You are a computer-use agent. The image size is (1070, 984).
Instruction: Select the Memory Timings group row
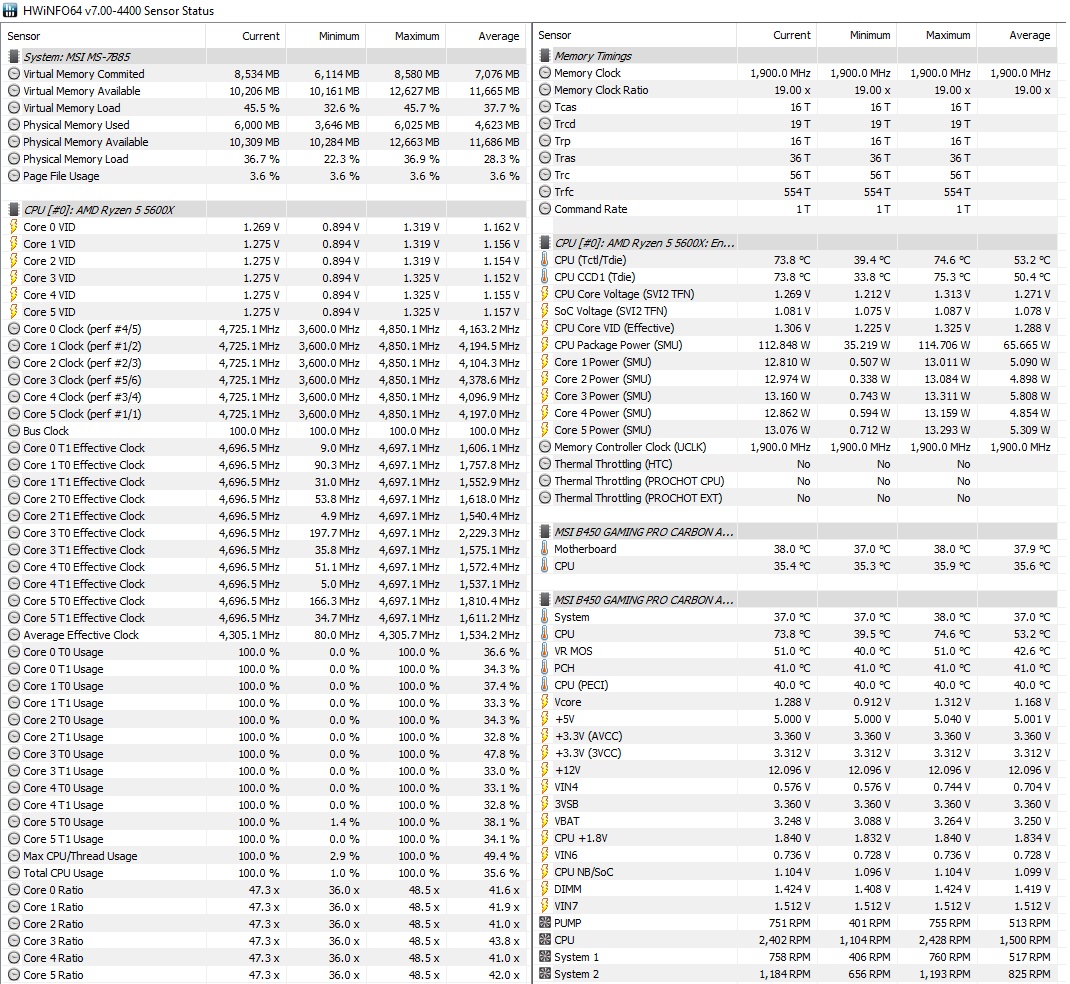(796, 56)
